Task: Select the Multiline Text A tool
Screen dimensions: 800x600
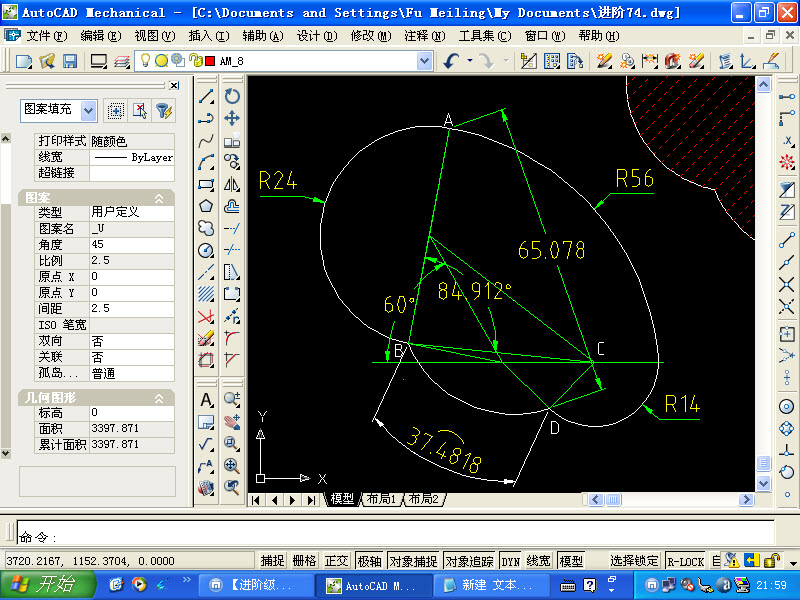Action: click(x=206, y=399)
